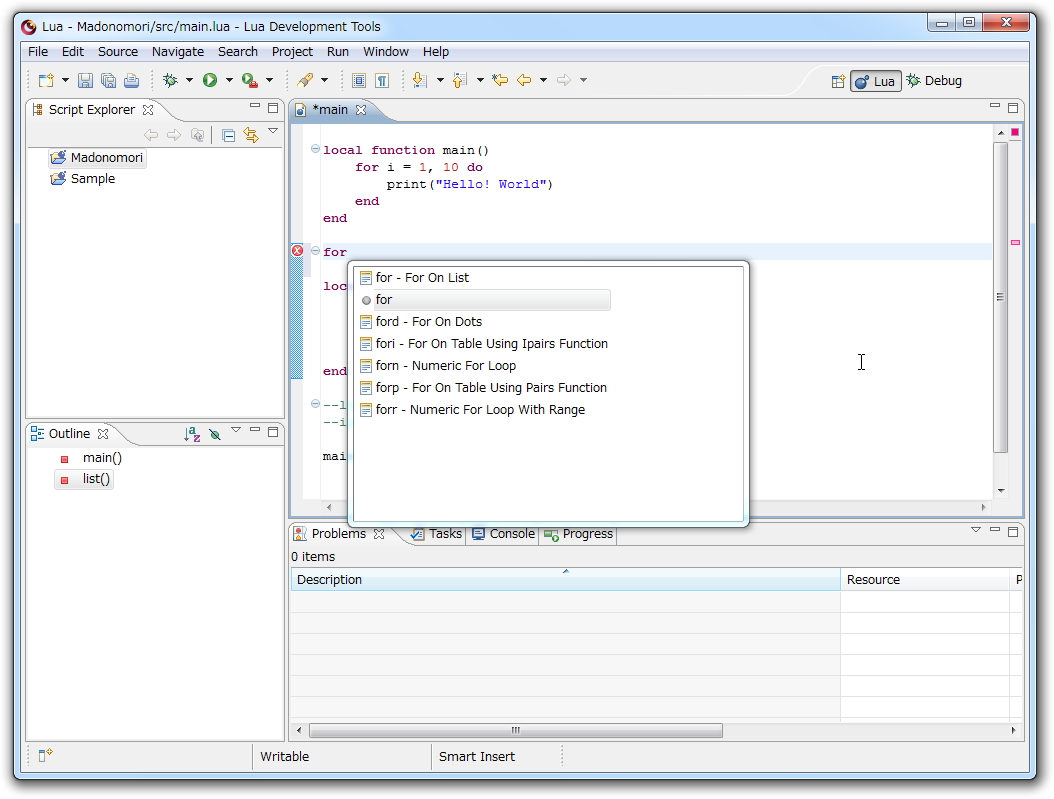
Task: Collapse the main function fold marker
Action: pos(315,150)
